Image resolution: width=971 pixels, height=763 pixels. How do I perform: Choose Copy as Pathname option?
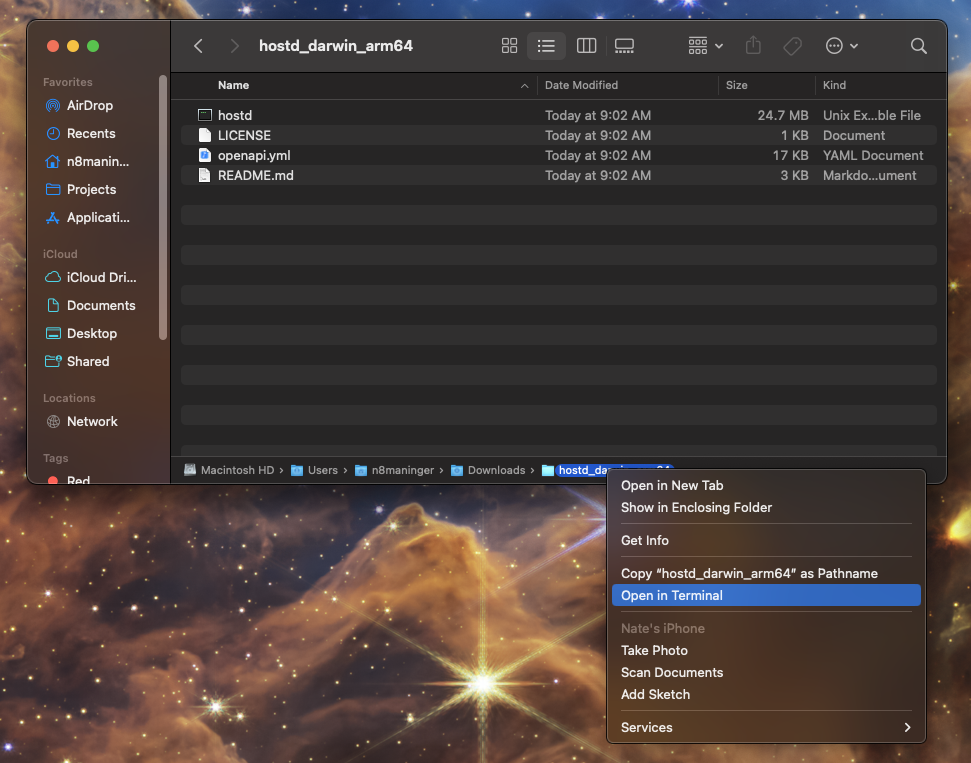point(749,573)
